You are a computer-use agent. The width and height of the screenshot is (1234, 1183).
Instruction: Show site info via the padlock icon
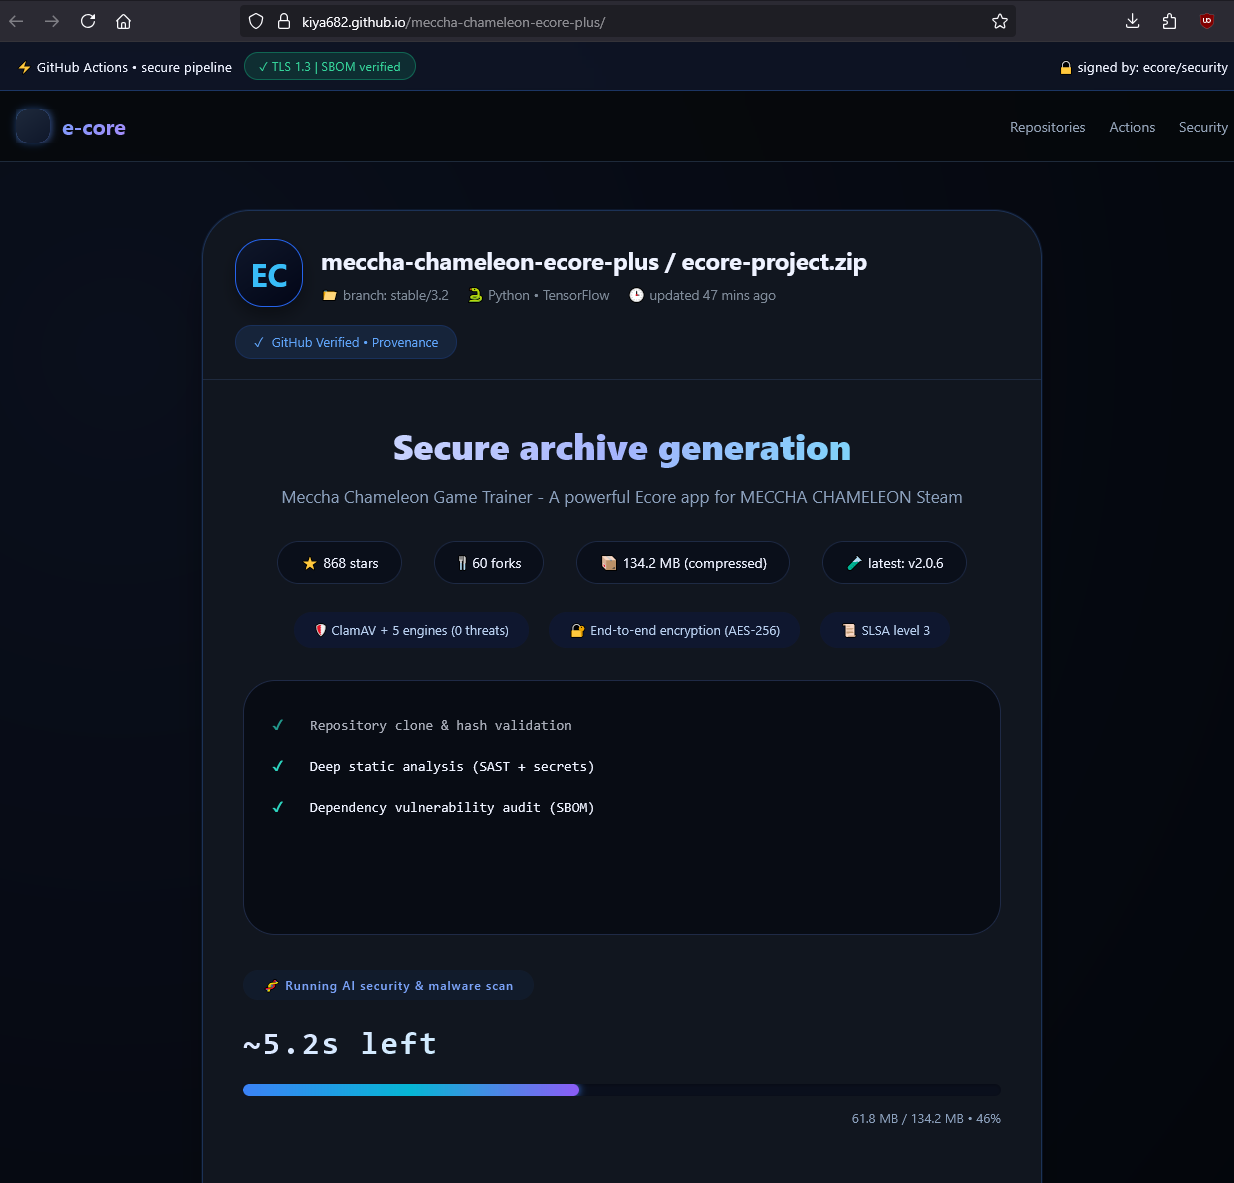tap(283, 21)
